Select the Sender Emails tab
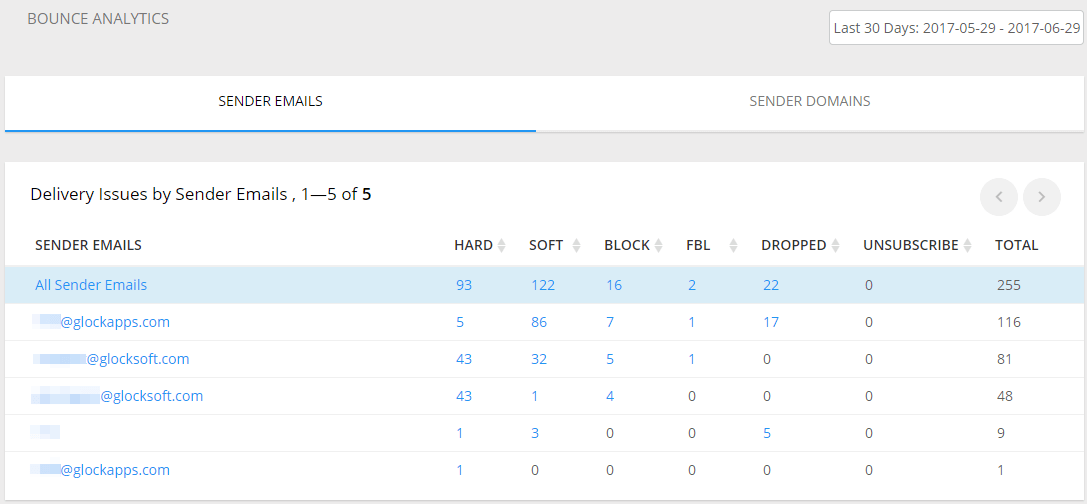 pos(270,101)
